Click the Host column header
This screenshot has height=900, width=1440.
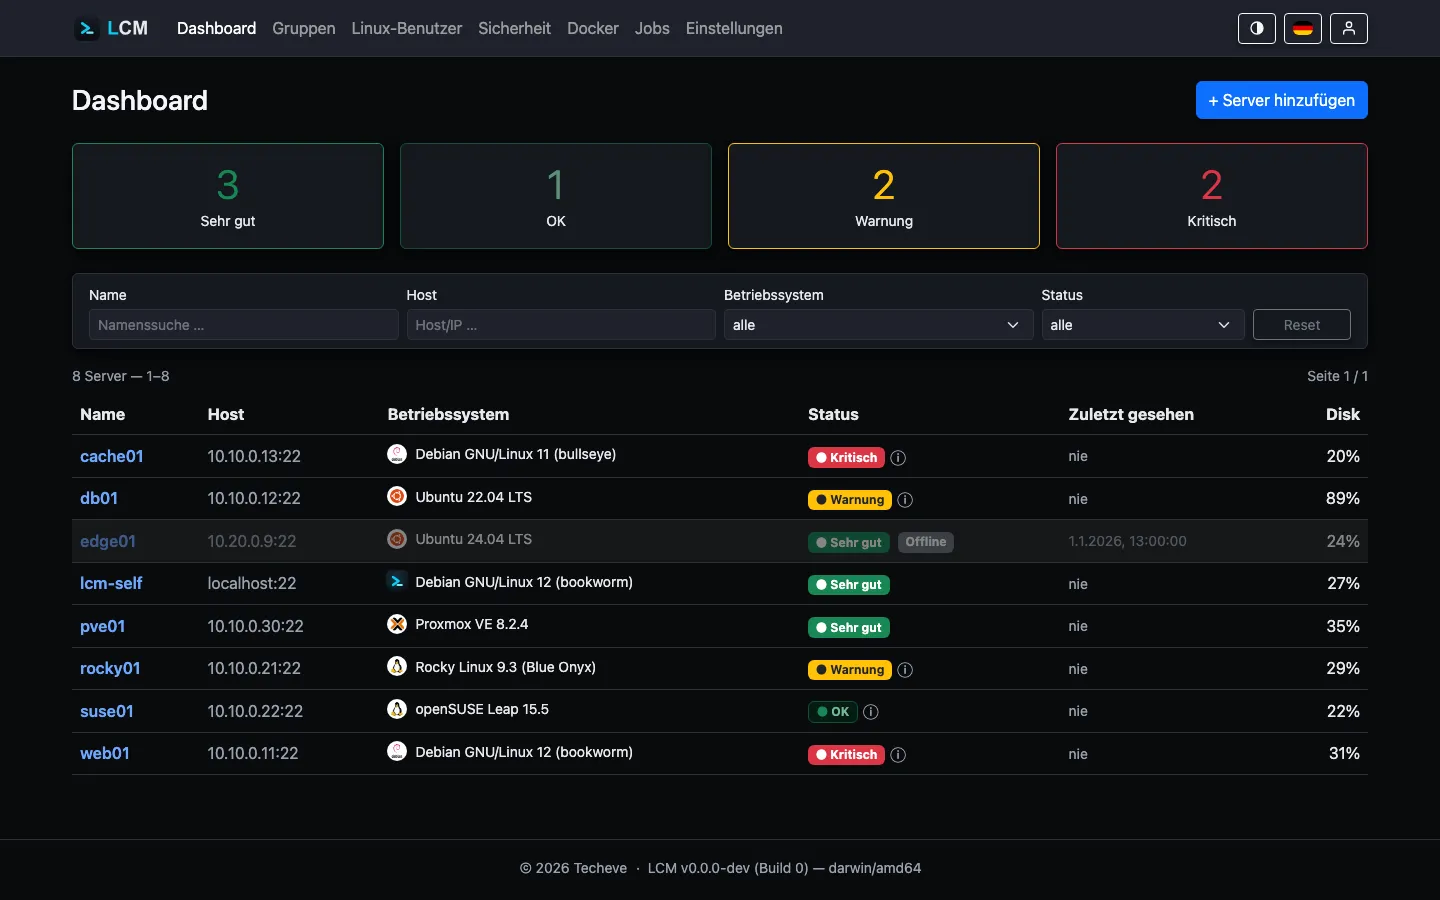coord(226,414)
